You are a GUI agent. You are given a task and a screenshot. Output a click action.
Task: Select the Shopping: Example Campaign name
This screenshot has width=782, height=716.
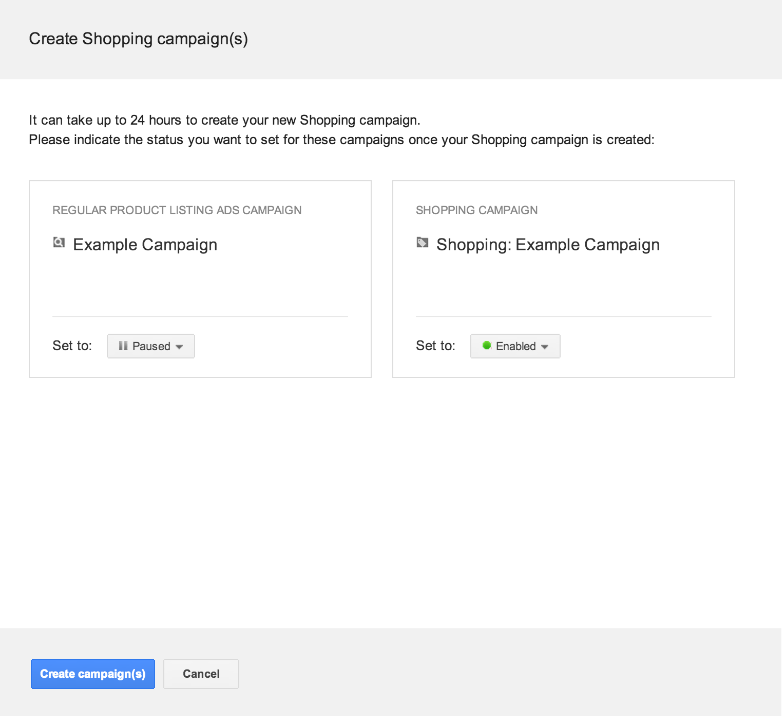(x=548, y=245)
